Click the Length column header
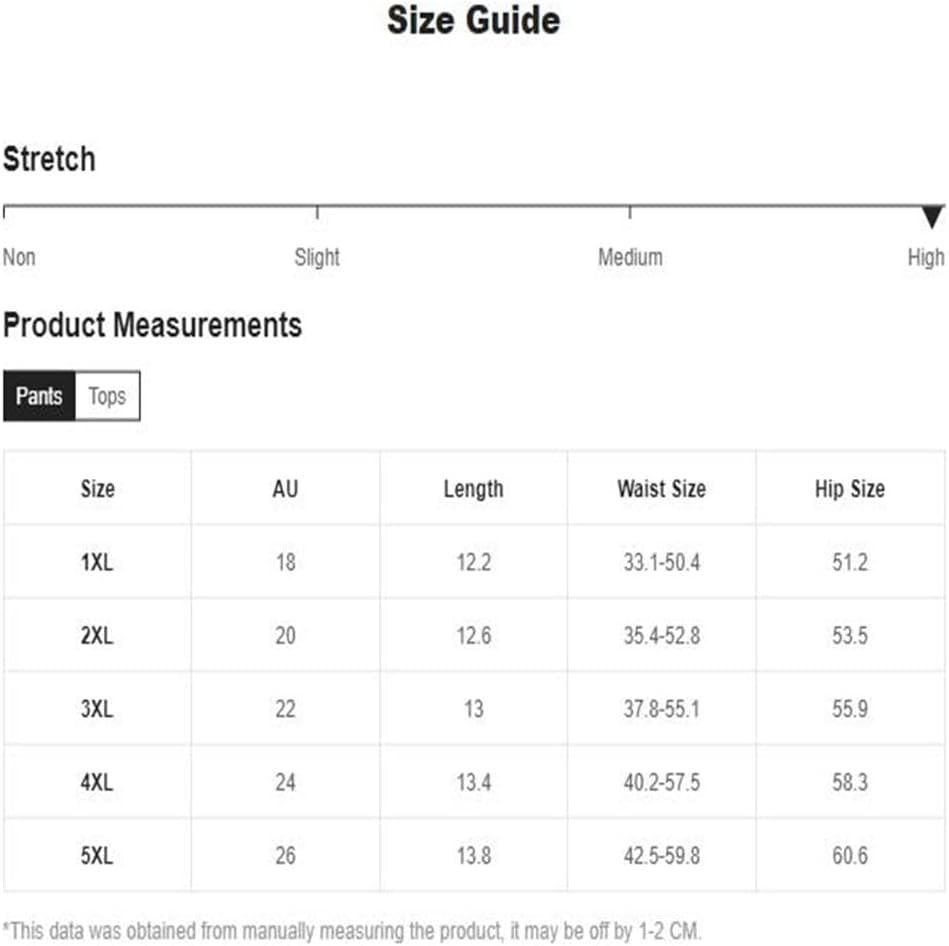 (473, 489)
